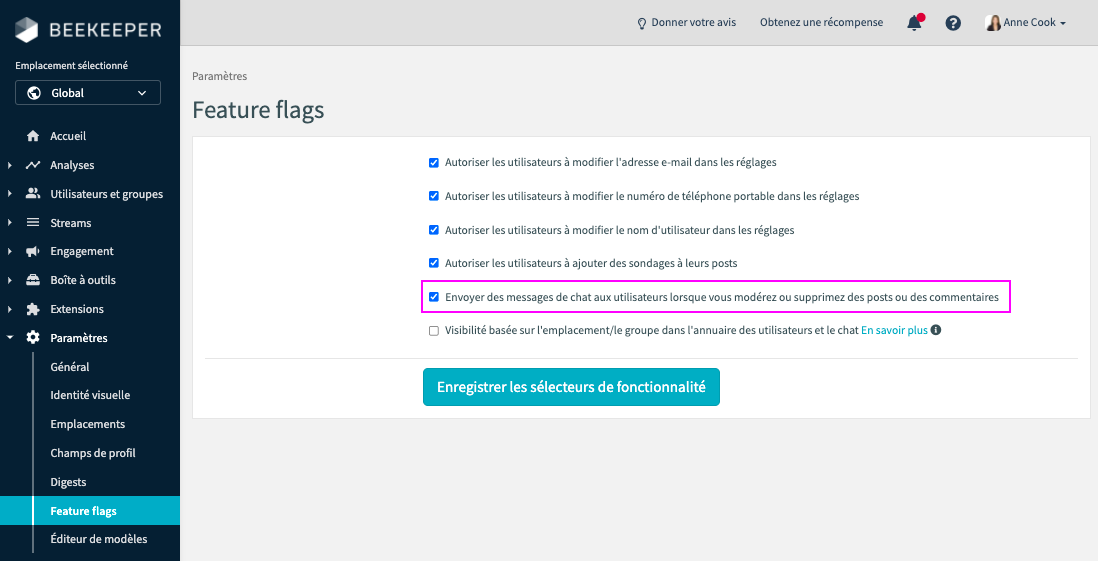1098x561 pixels.
Task: Select Feature flags in the sidebar
Action: pos(90,511)
